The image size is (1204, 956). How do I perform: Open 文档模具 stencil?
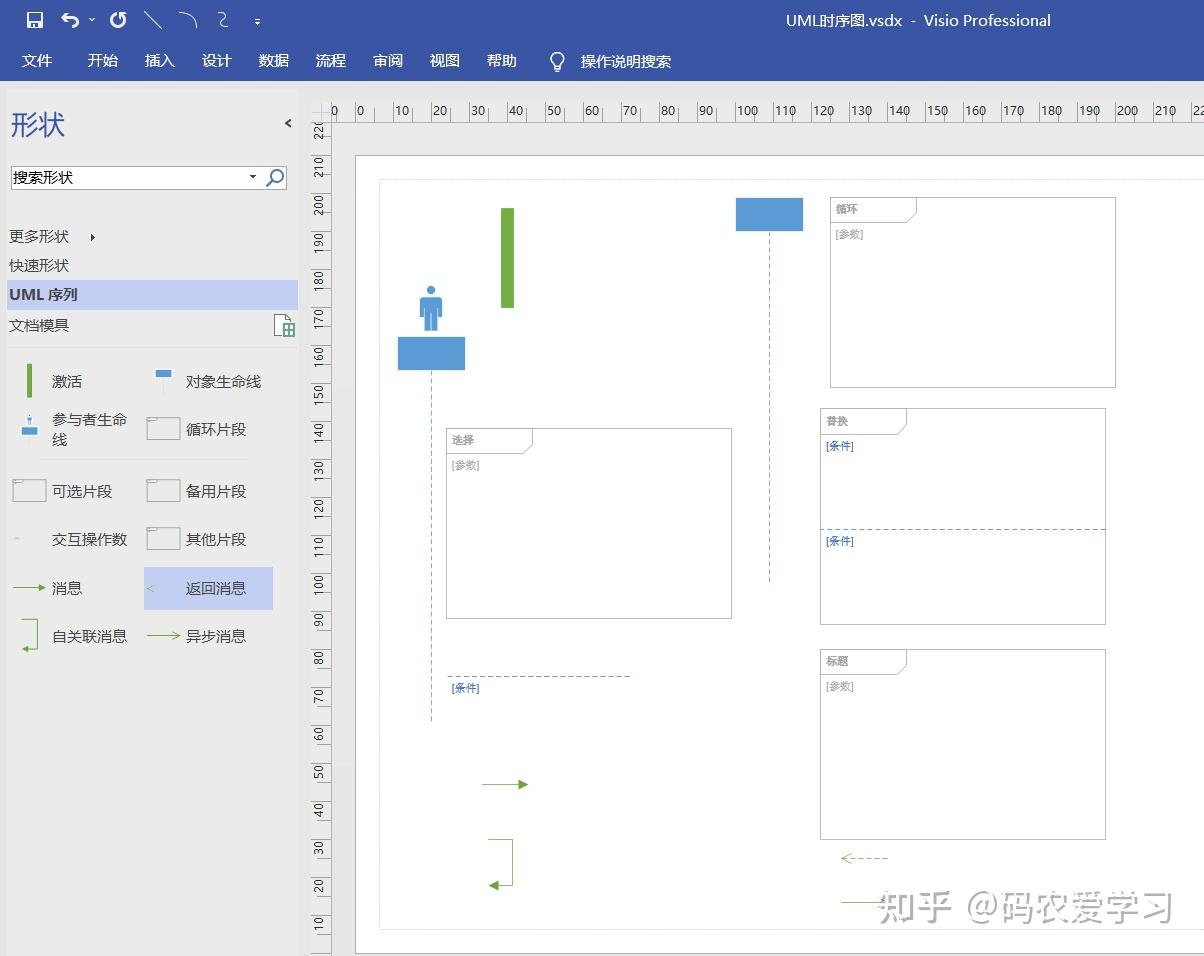pyautogui.click(x=39, y=325)
